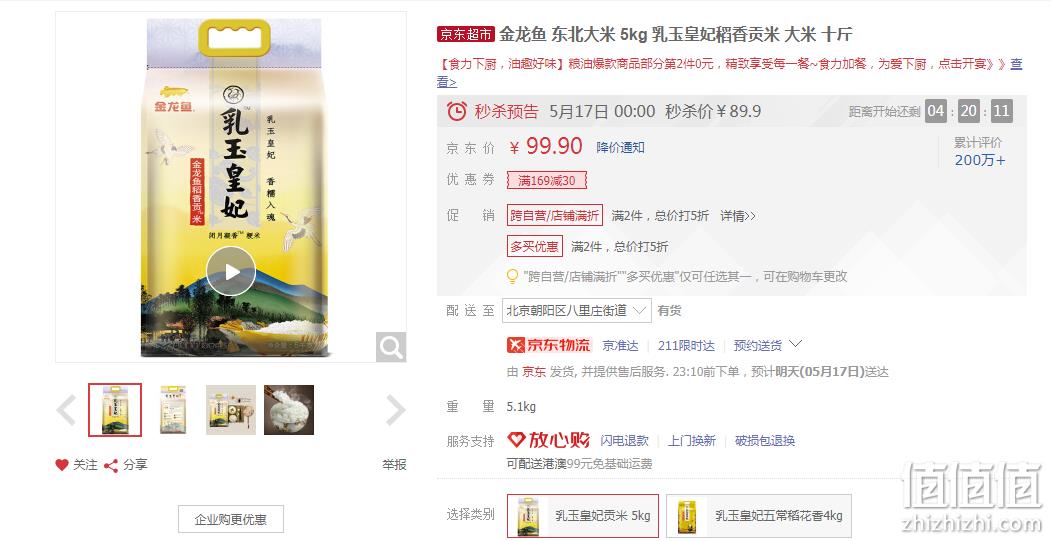Click the 降价通知 link
1051x541 pixels.
[x=620, y=147]
